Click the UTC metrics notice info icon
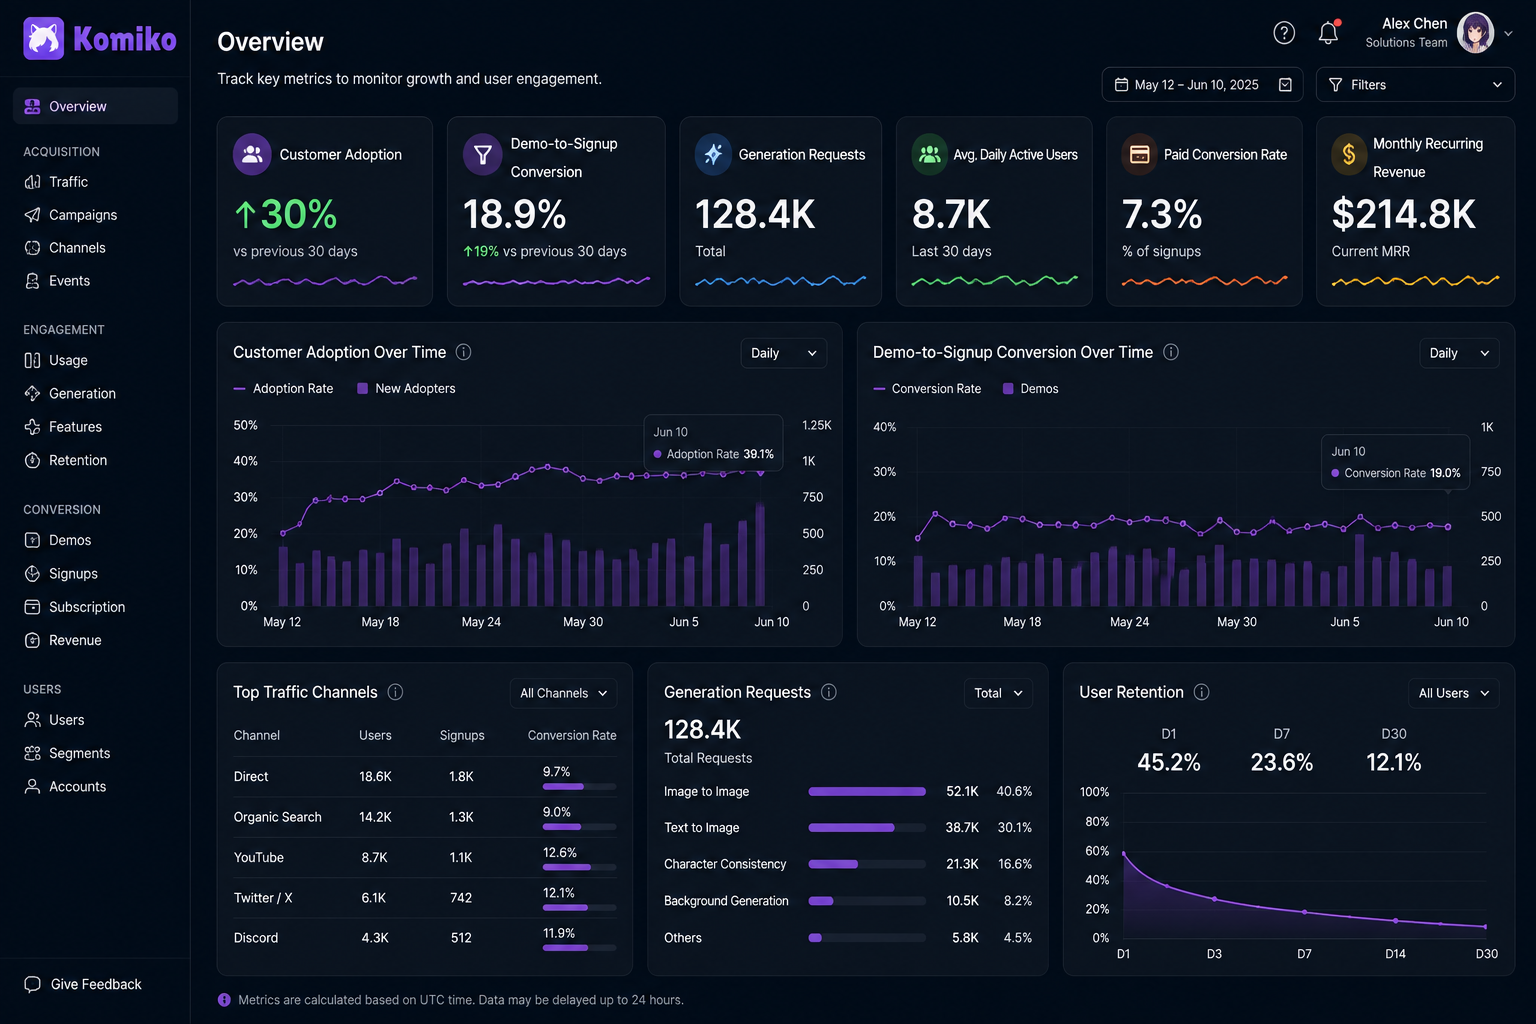 pyautogui.click(x=224, y=1000)
